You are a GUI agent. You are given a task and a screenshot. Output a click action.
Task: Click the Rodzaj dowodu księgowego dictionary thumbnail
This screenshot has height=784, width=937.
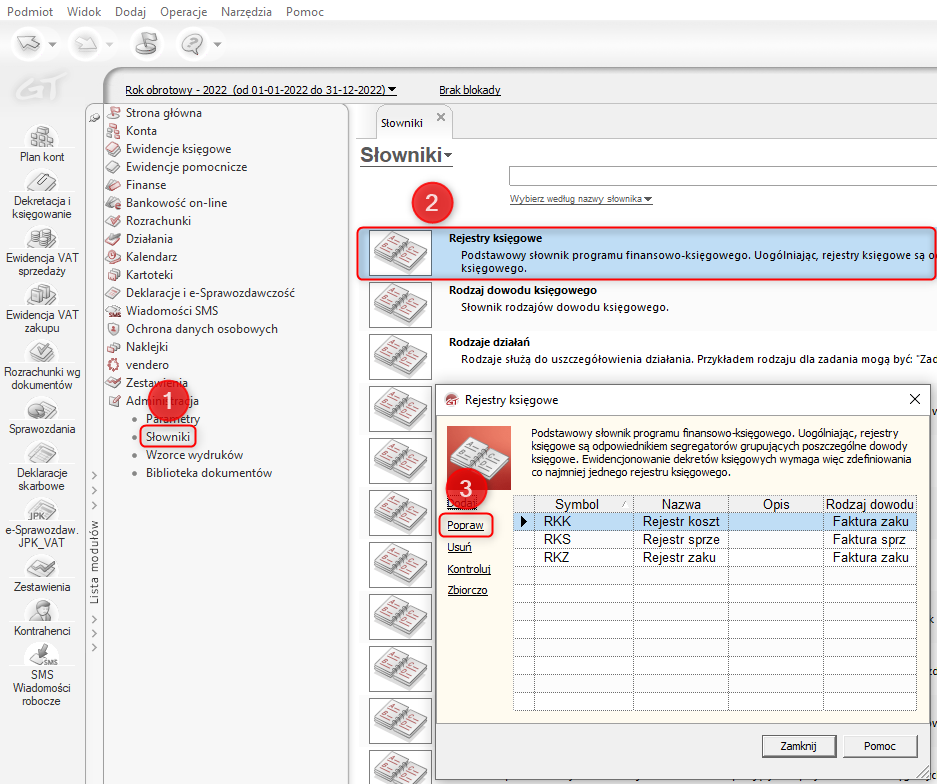[400, 305]
